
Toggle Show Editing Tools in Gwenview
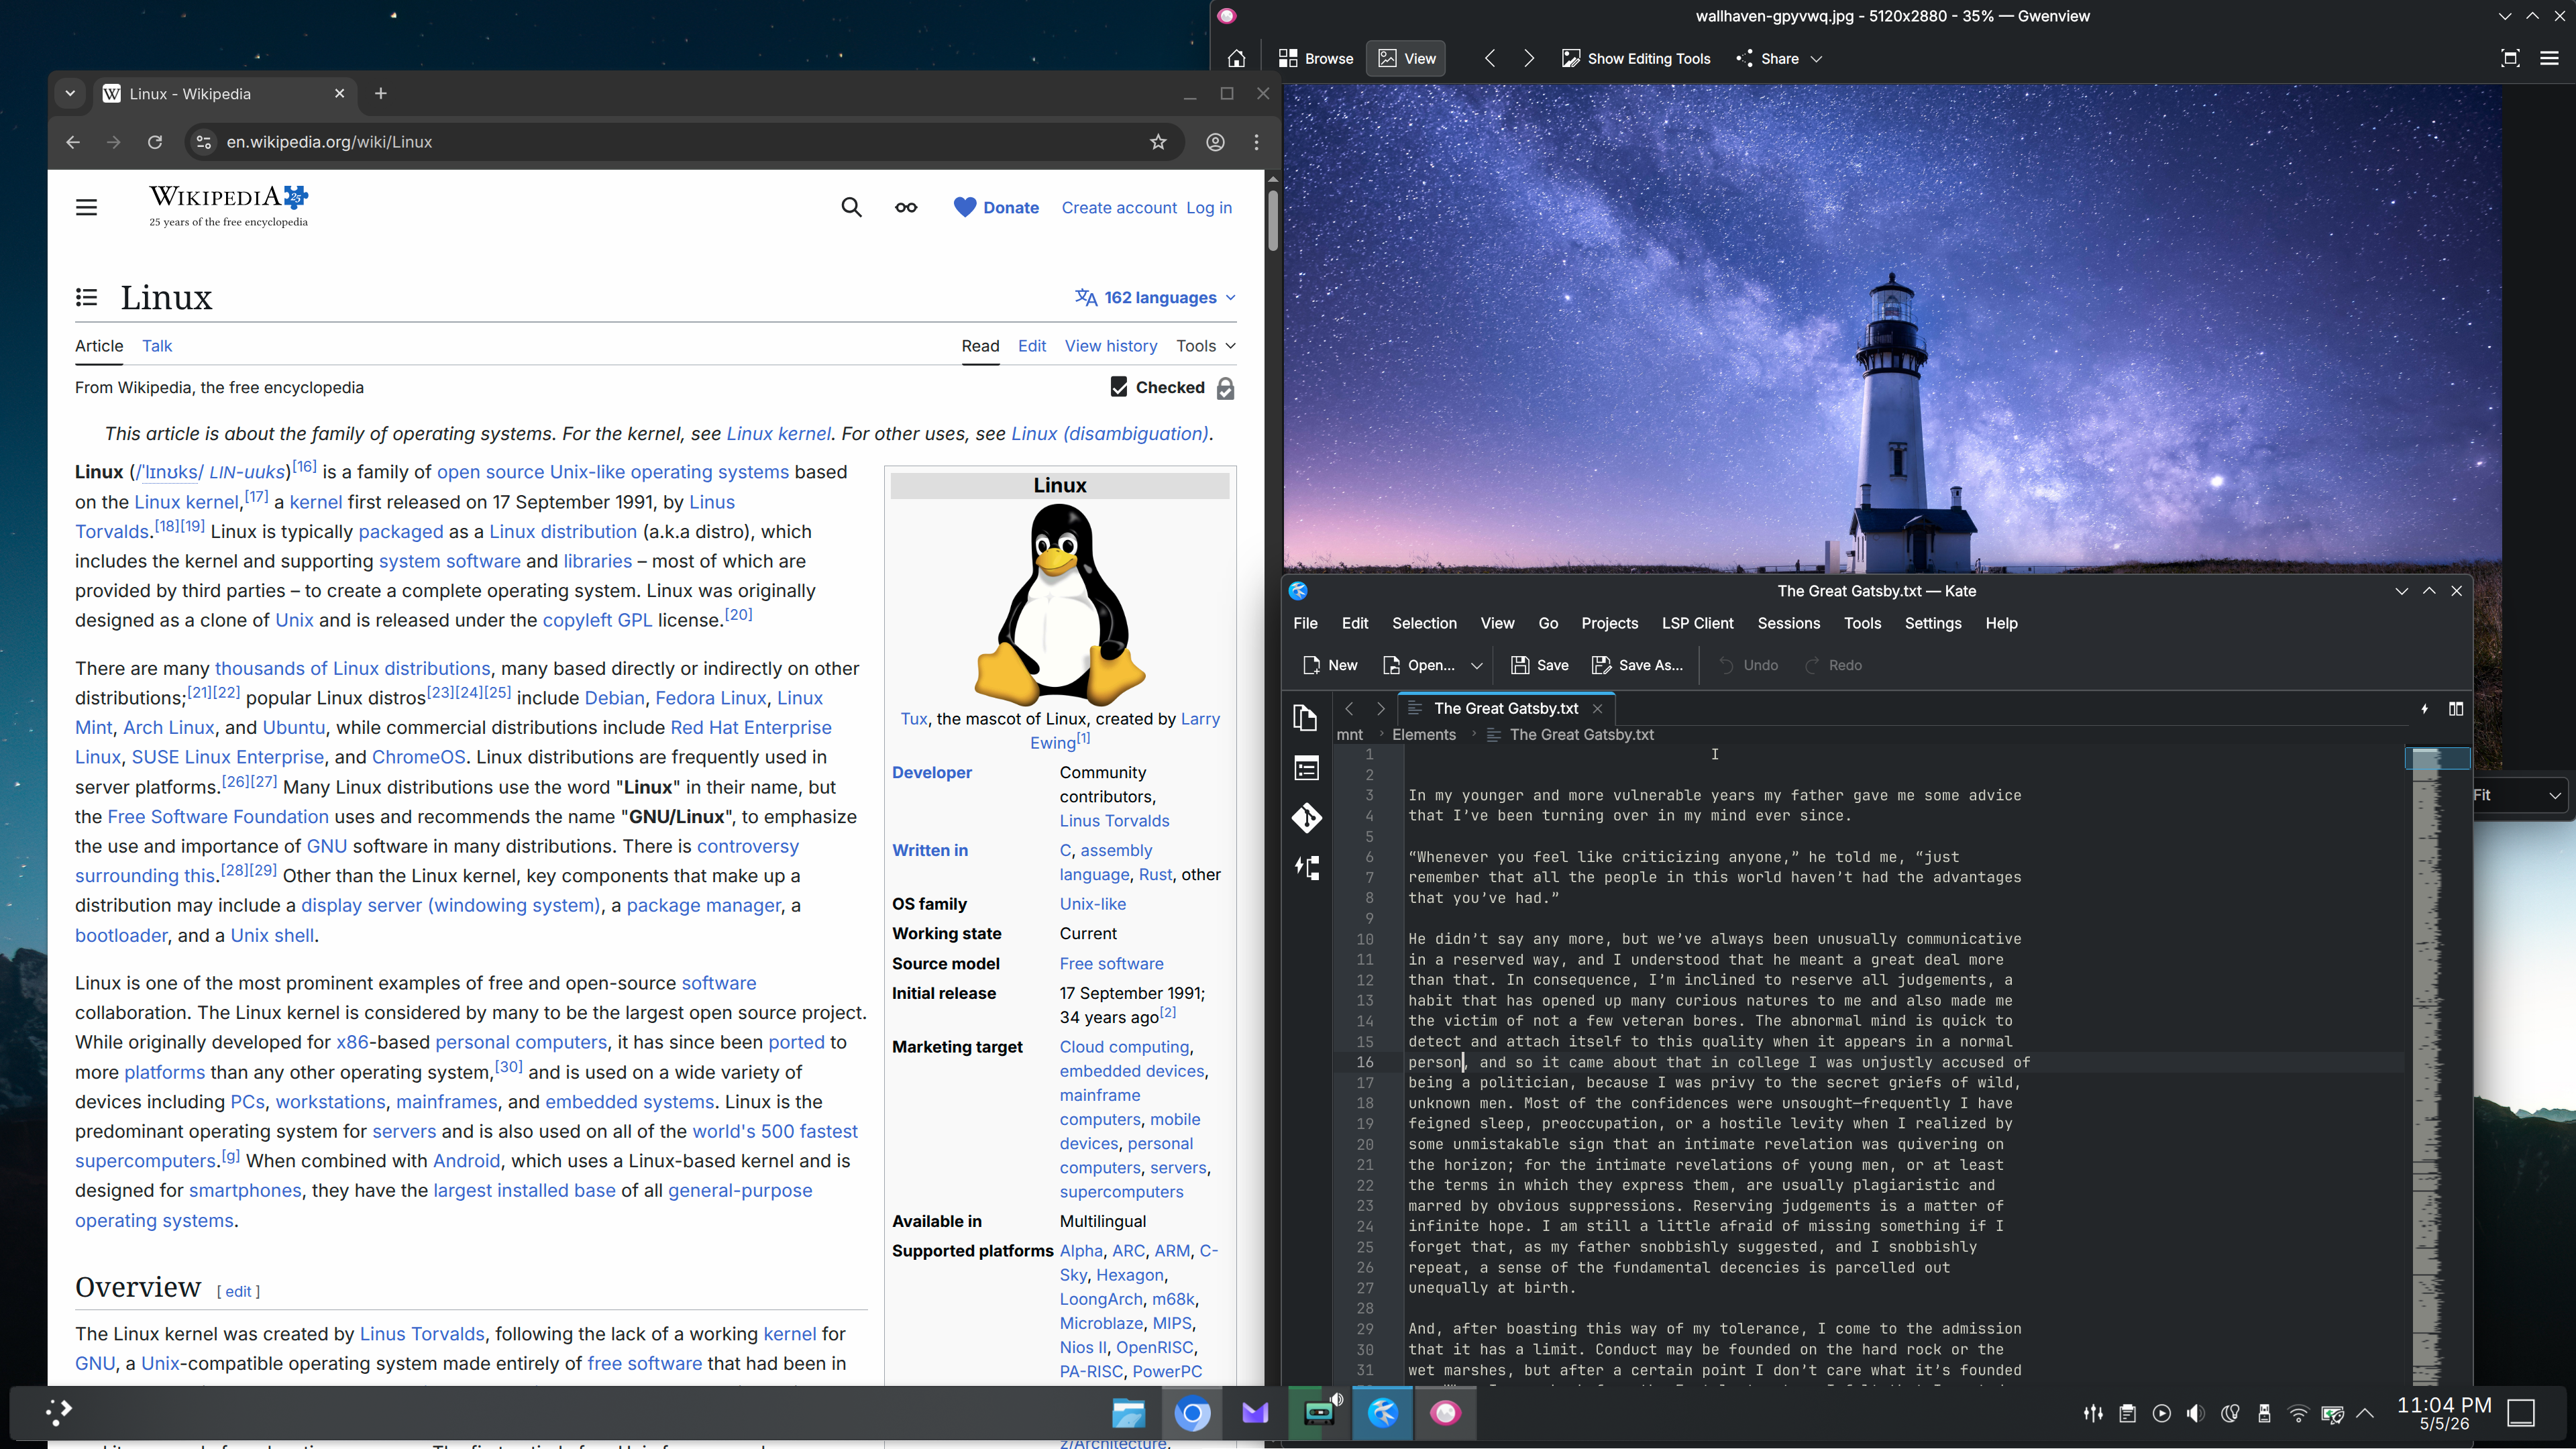1636,59
